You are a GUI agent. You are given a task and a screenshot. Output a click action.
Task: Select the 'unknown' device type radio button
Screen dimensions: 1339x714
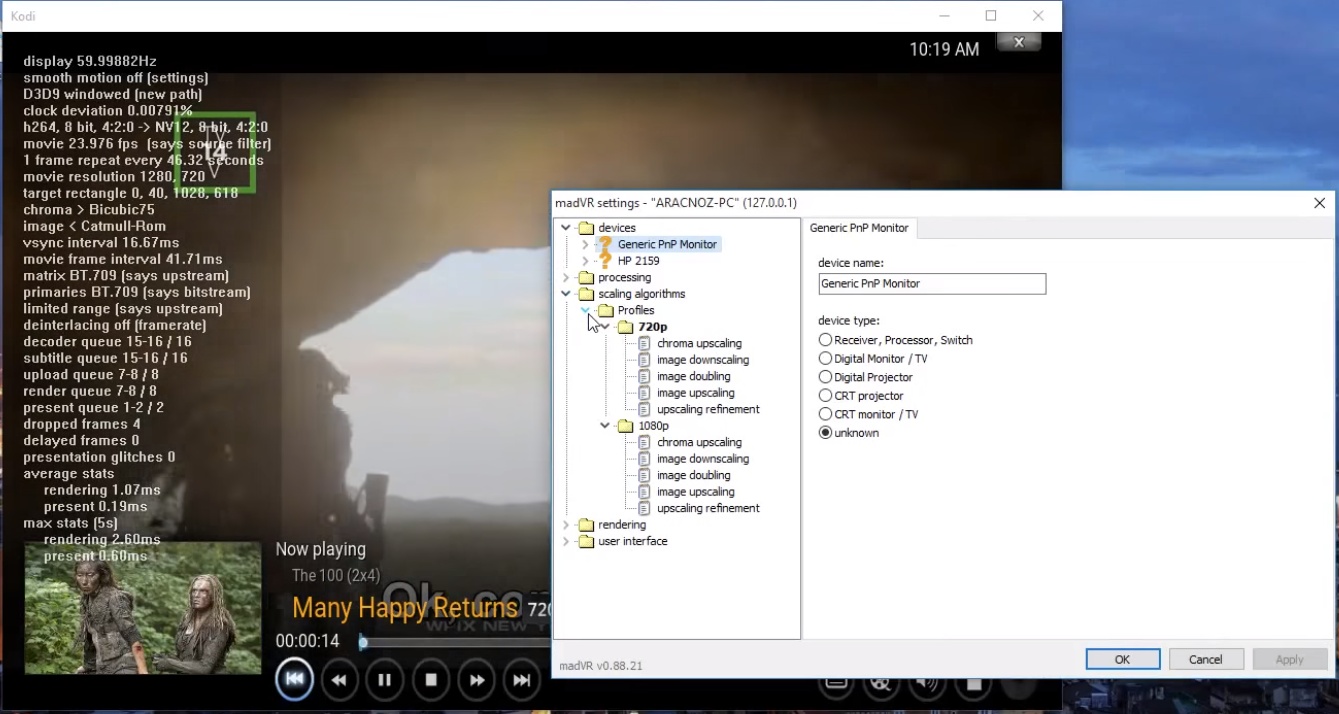(x=826, y=433)
